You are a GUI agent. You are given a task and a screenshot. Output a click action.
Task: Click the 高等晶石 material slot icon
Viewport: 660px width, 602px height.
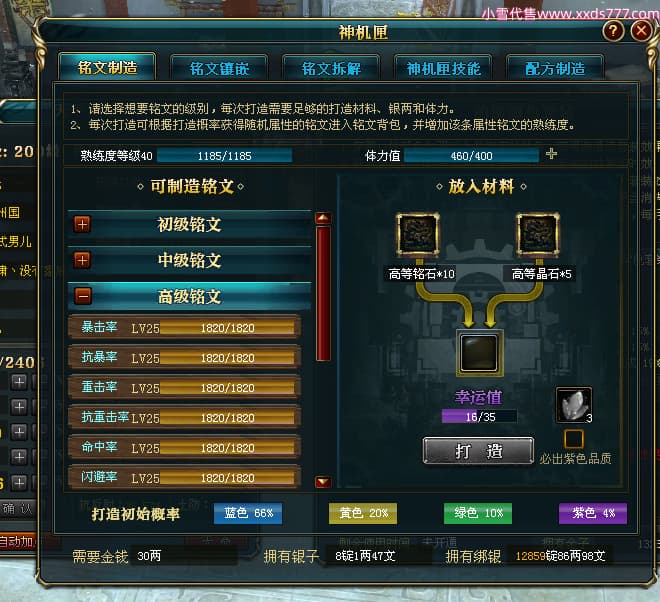538,234
